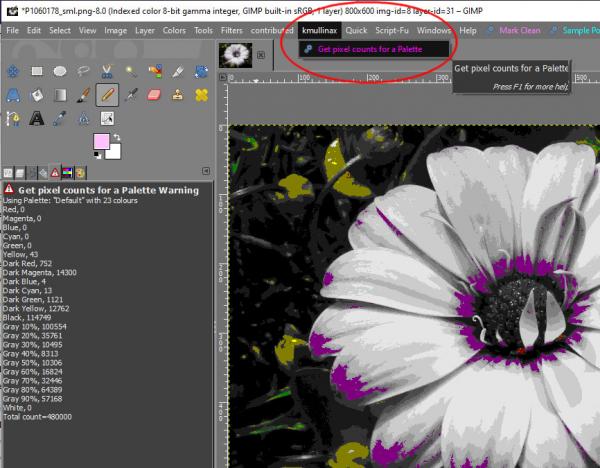
Task: Click Get pixel counts for a Palette
Action: (x=370, y=49)
